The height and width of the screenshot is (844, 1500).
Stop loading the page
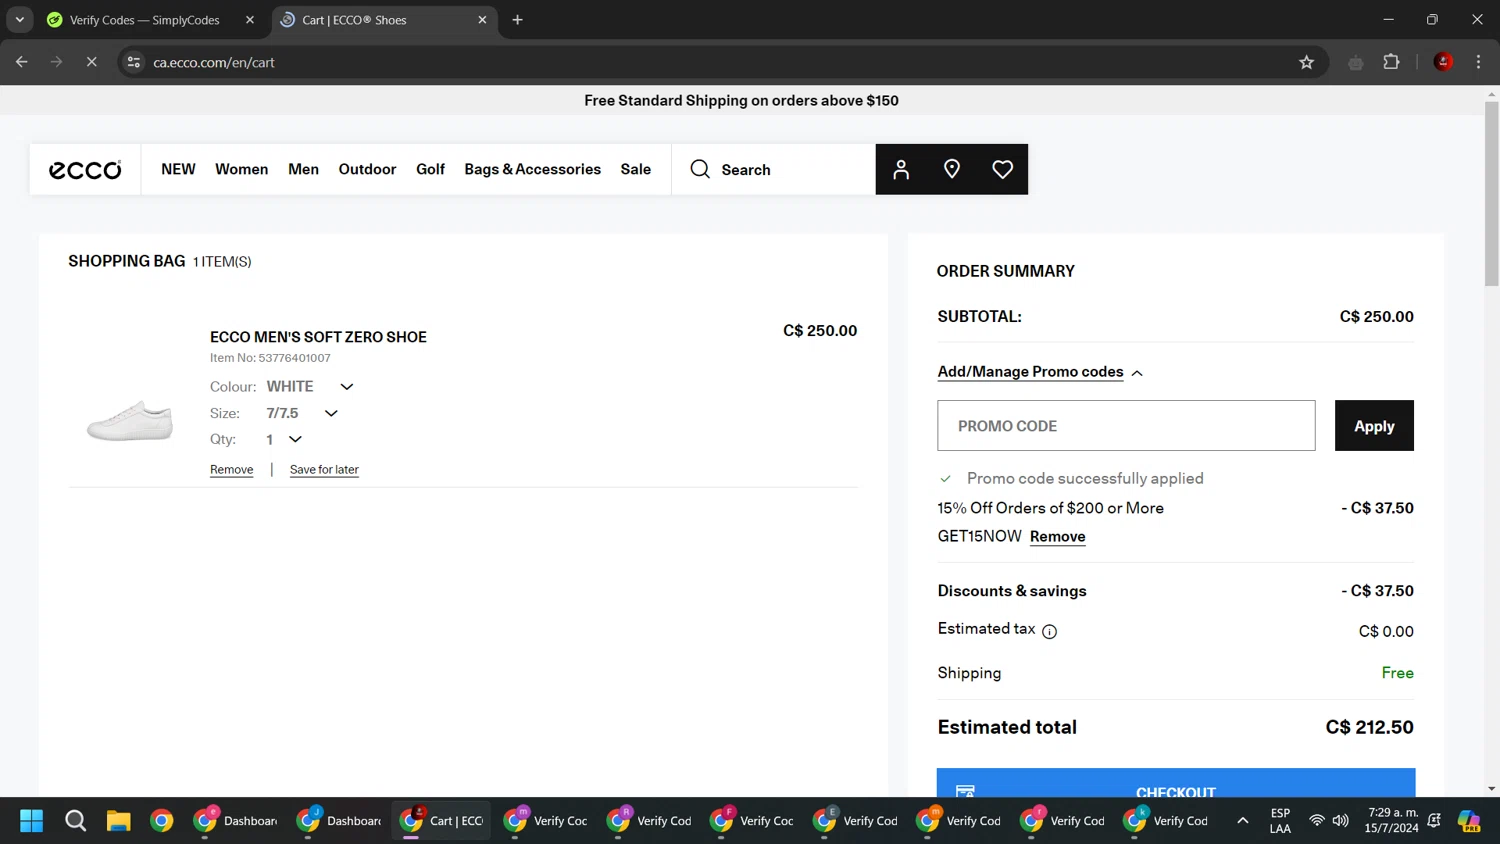91,62
